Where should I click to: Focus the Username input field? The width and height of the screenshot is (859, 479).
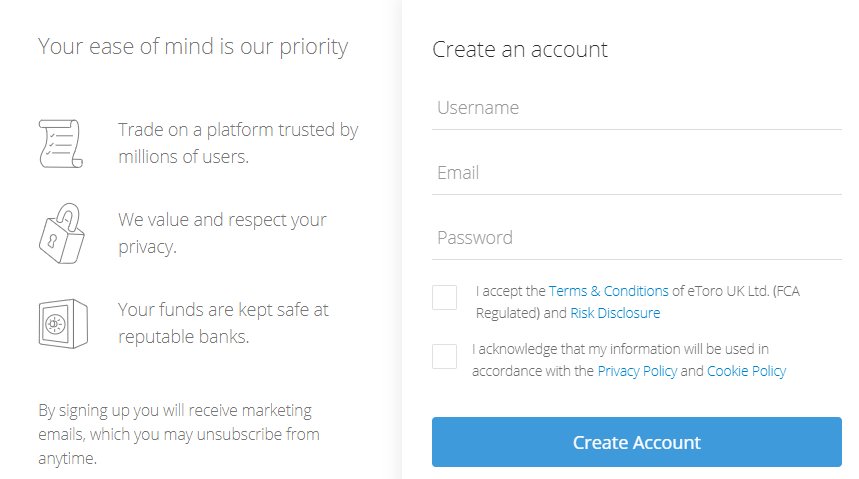coord(637,109)
